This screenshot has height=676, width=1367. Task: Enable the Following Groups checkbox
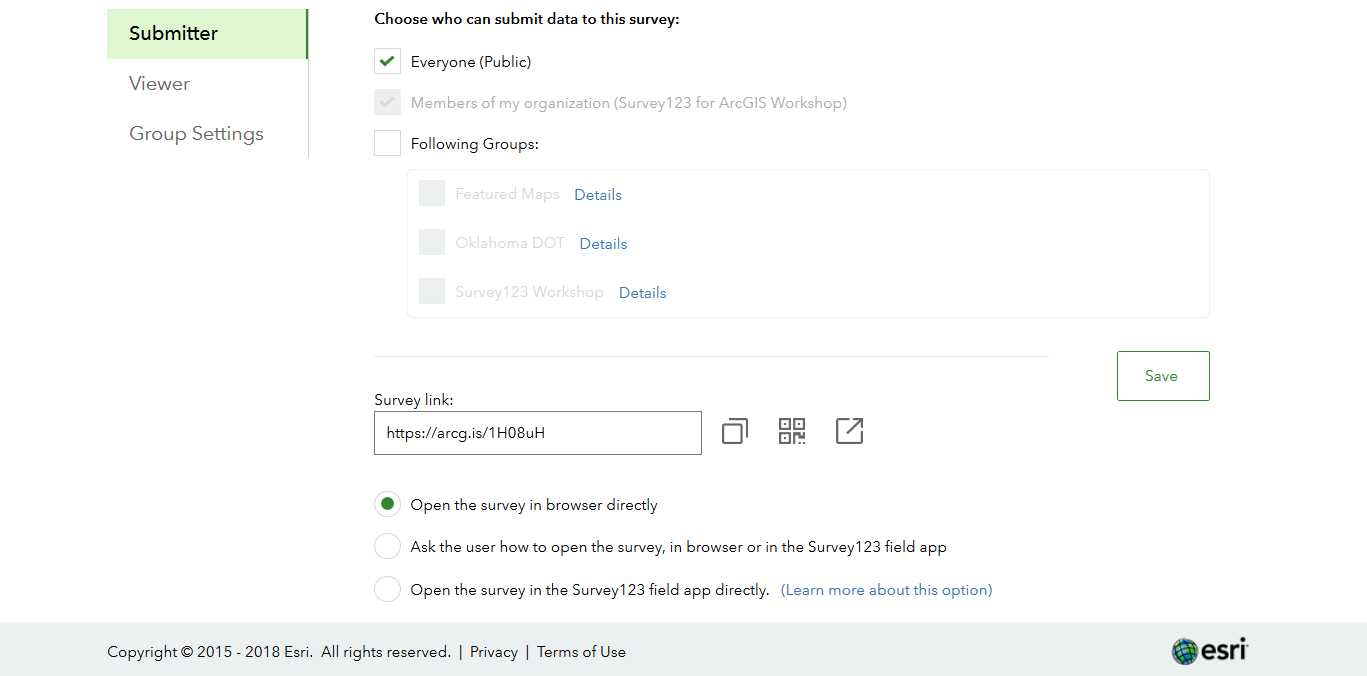[x=387, y=143]
